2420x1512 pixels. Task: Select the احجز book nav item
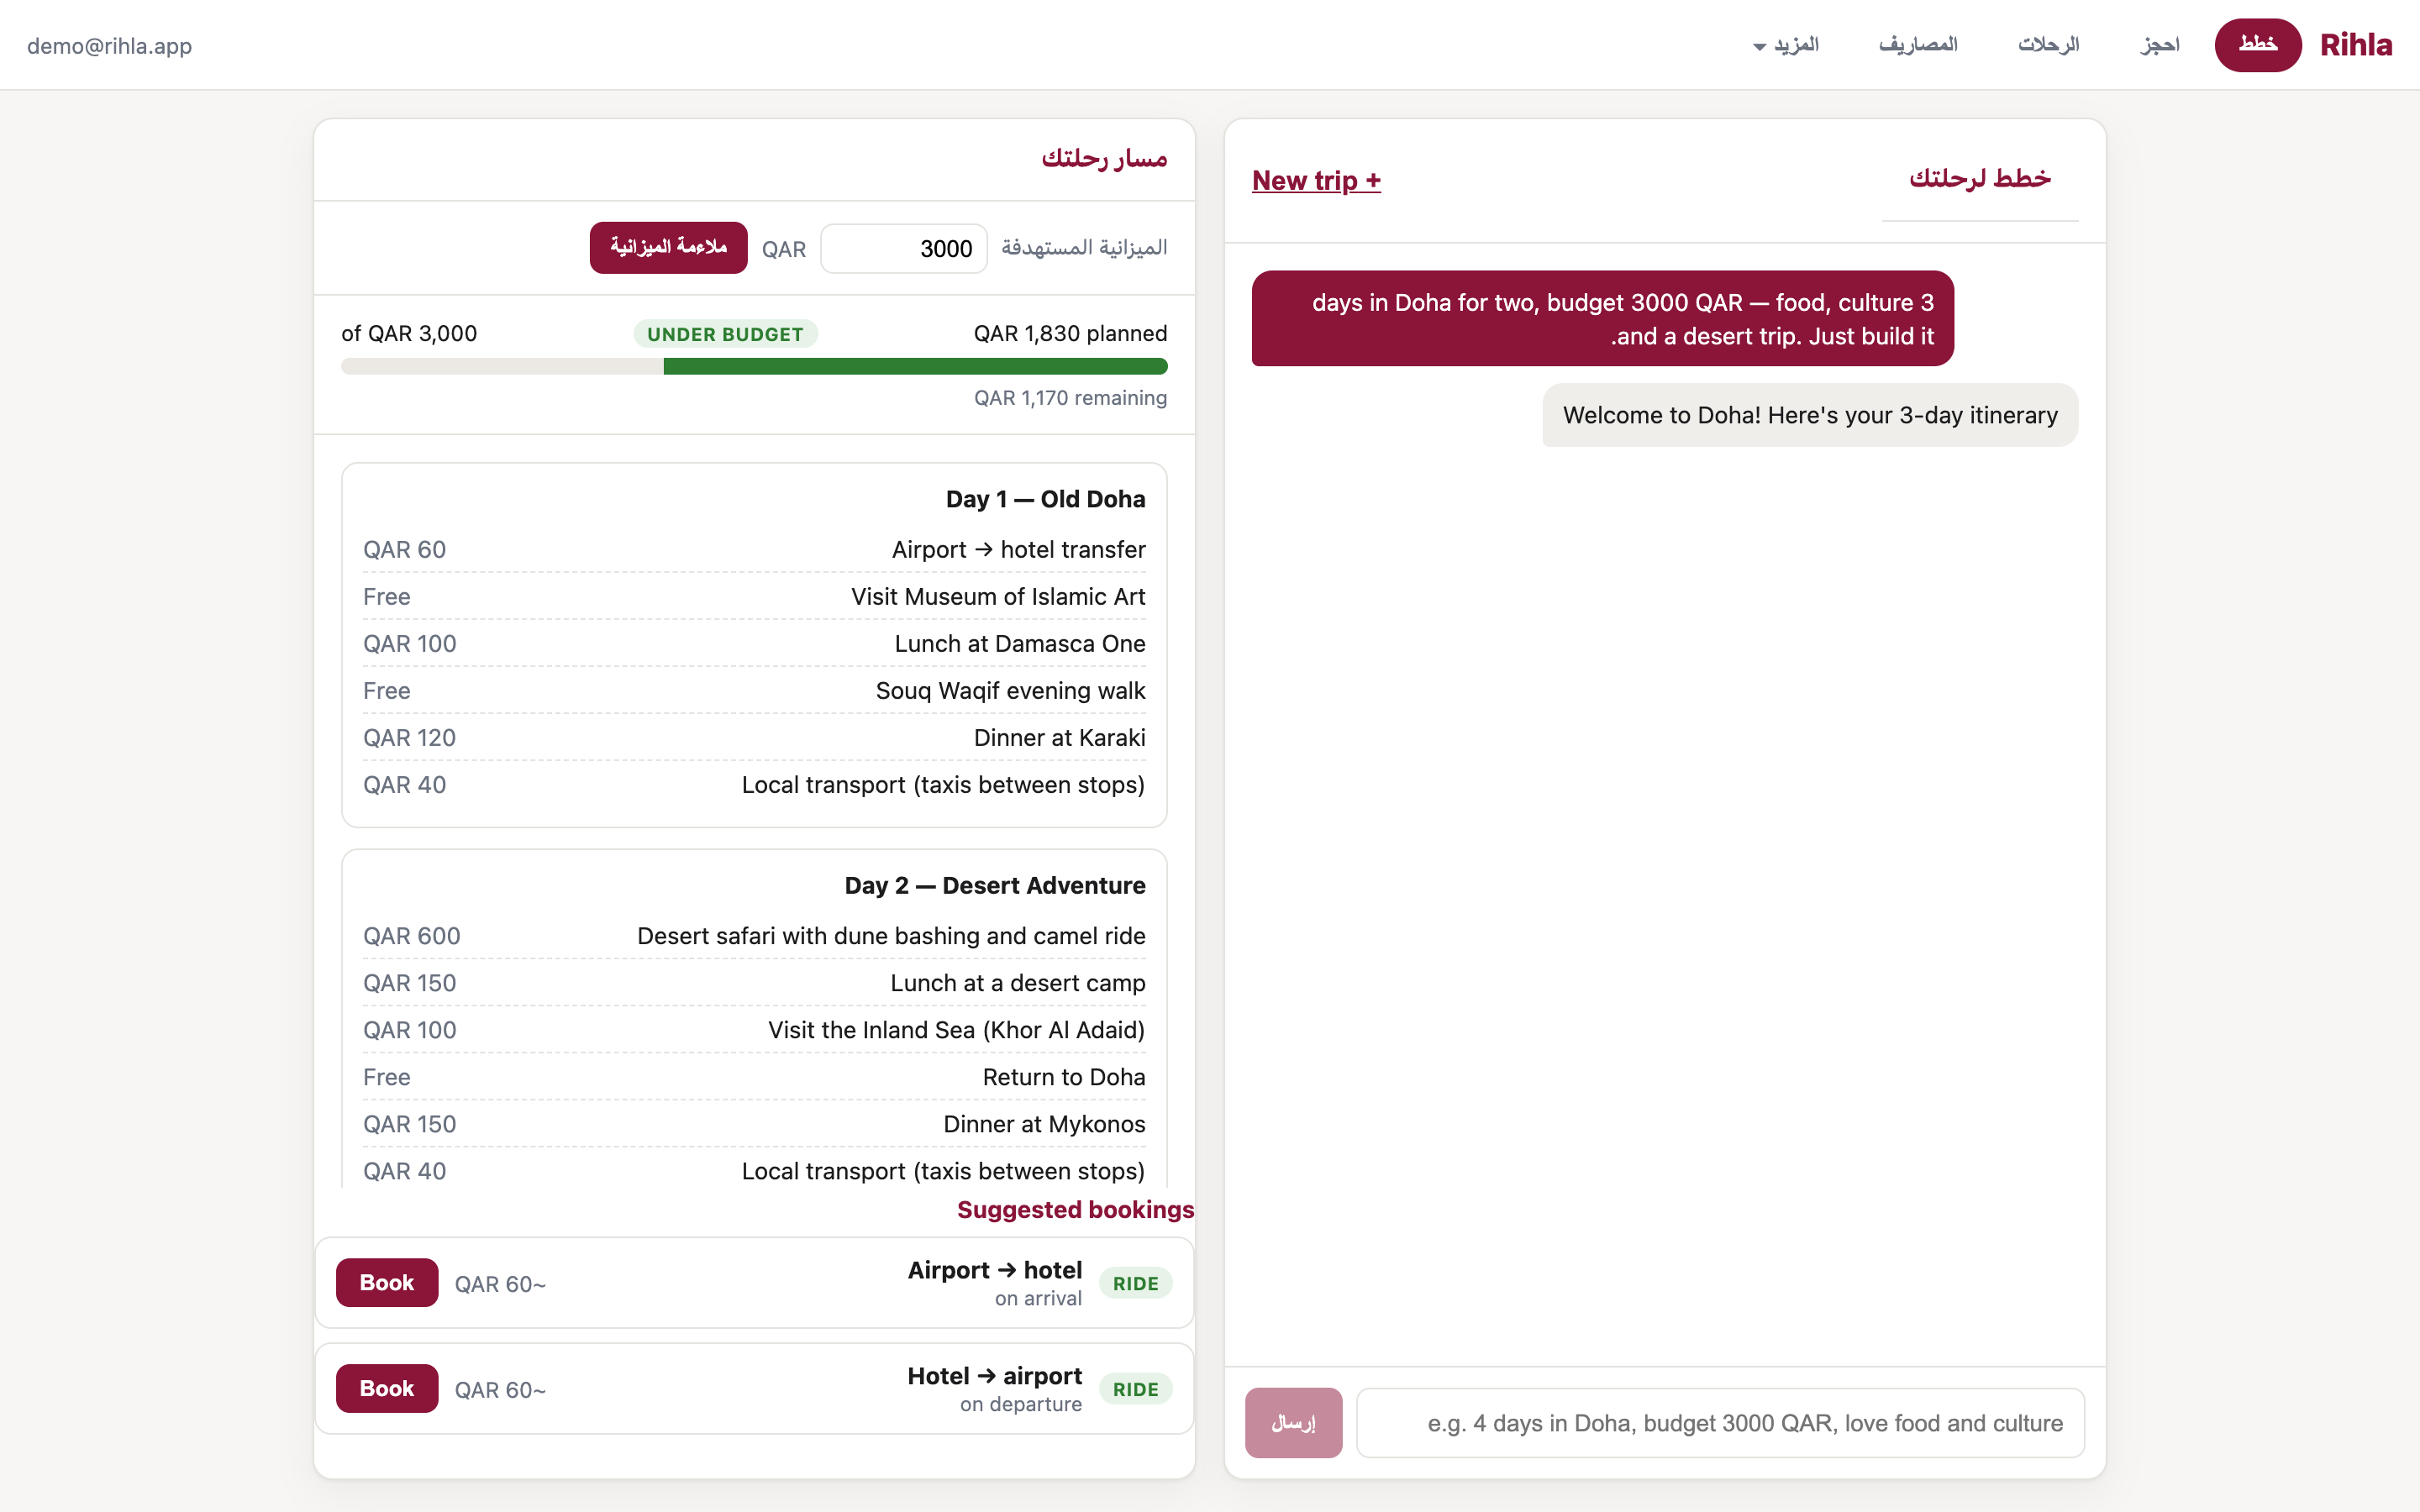coord(2160,45)
